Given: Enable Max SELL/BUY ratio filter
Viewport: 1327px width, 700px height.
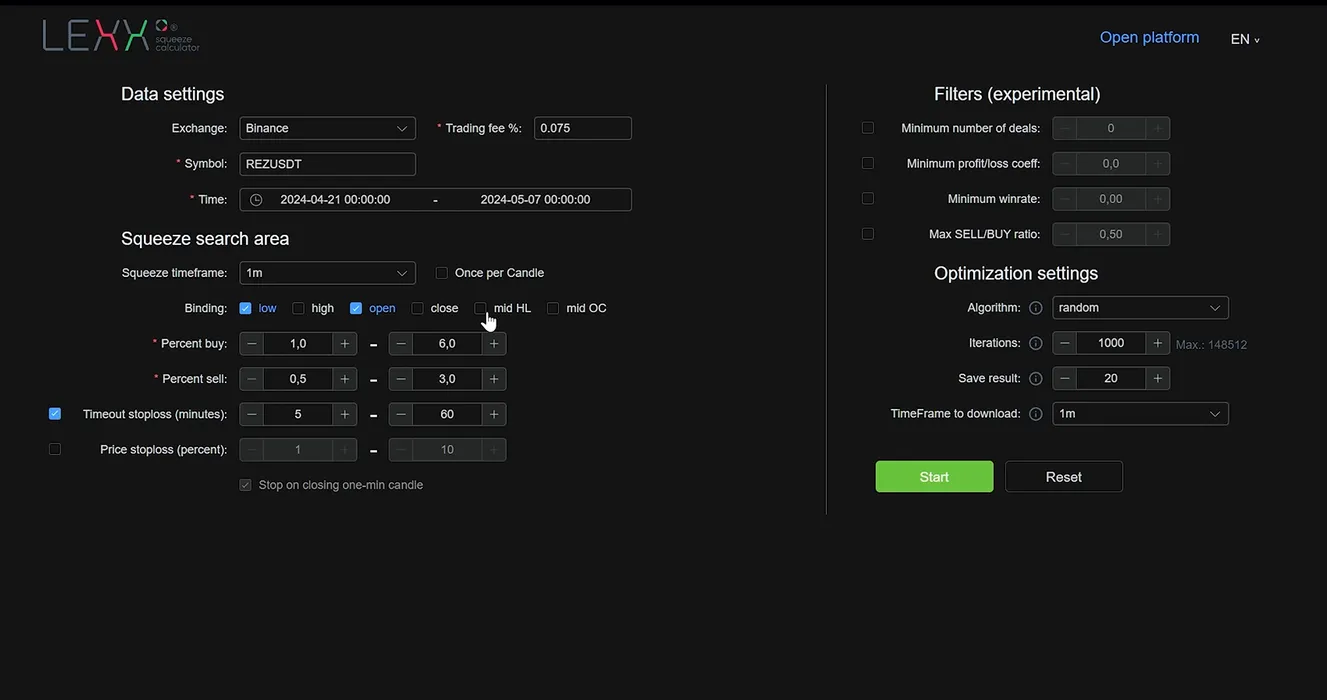Looking at the screenshot, I should click(x=868, y=234).
